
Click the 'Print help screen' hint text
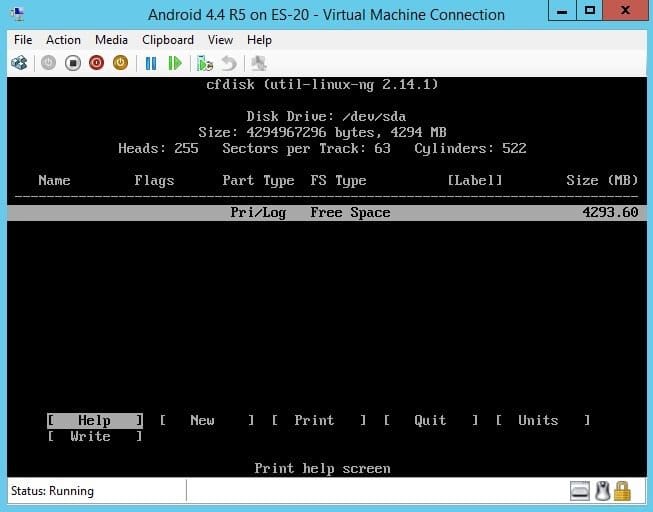point(322,469)
